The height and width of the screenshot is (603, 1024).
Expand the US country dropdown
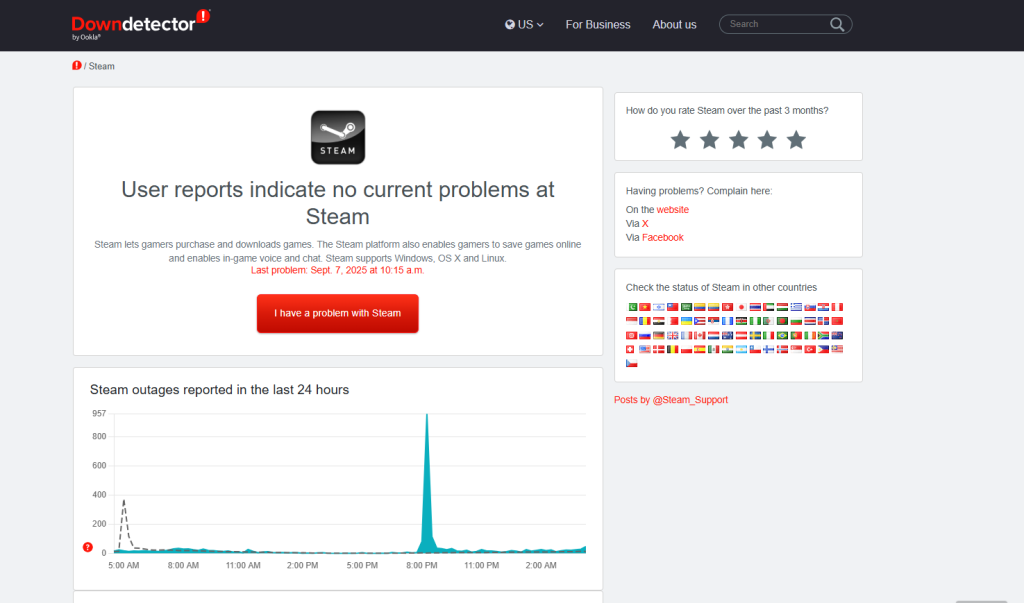click(x=524, y=25)
